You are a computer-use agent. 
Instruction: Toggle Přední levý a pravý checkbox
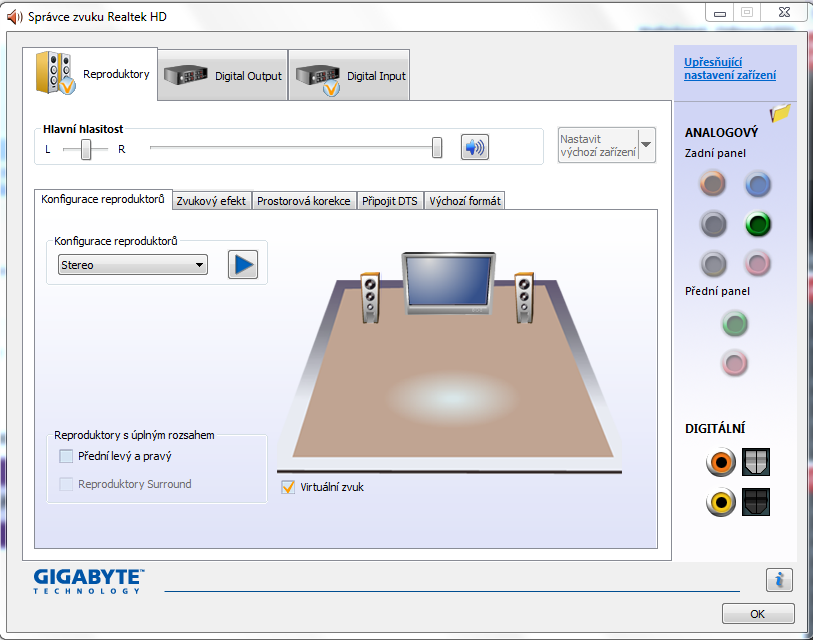click(x=66, y=456)
